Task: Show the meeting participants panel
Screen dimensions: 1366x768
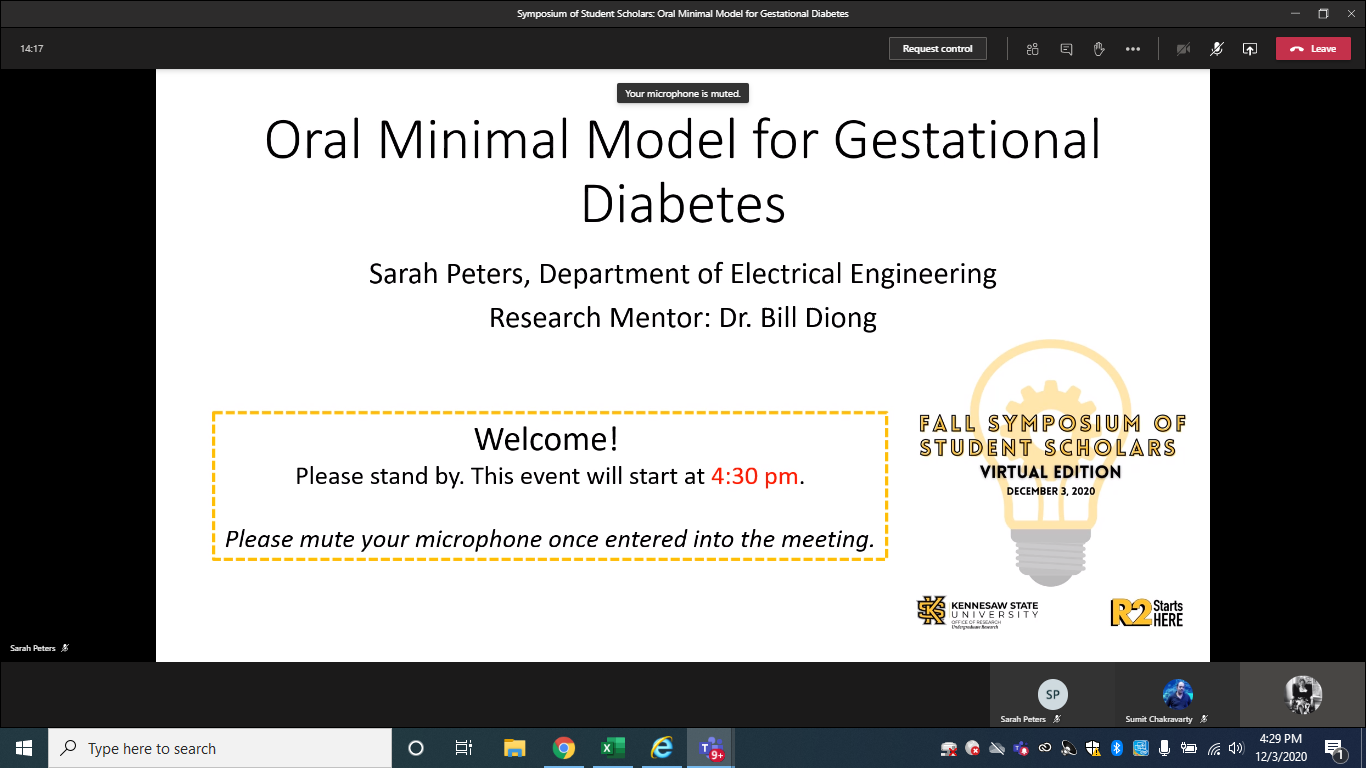Action: 1033,49
